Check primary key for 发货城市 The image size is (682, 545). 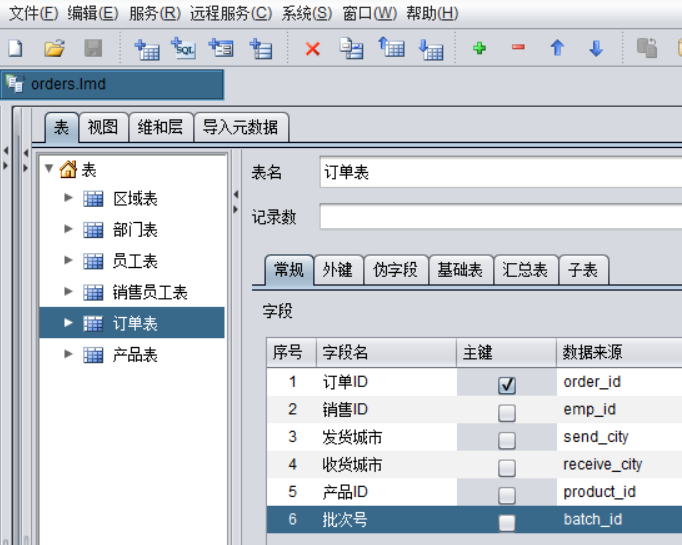click(507, 441)
